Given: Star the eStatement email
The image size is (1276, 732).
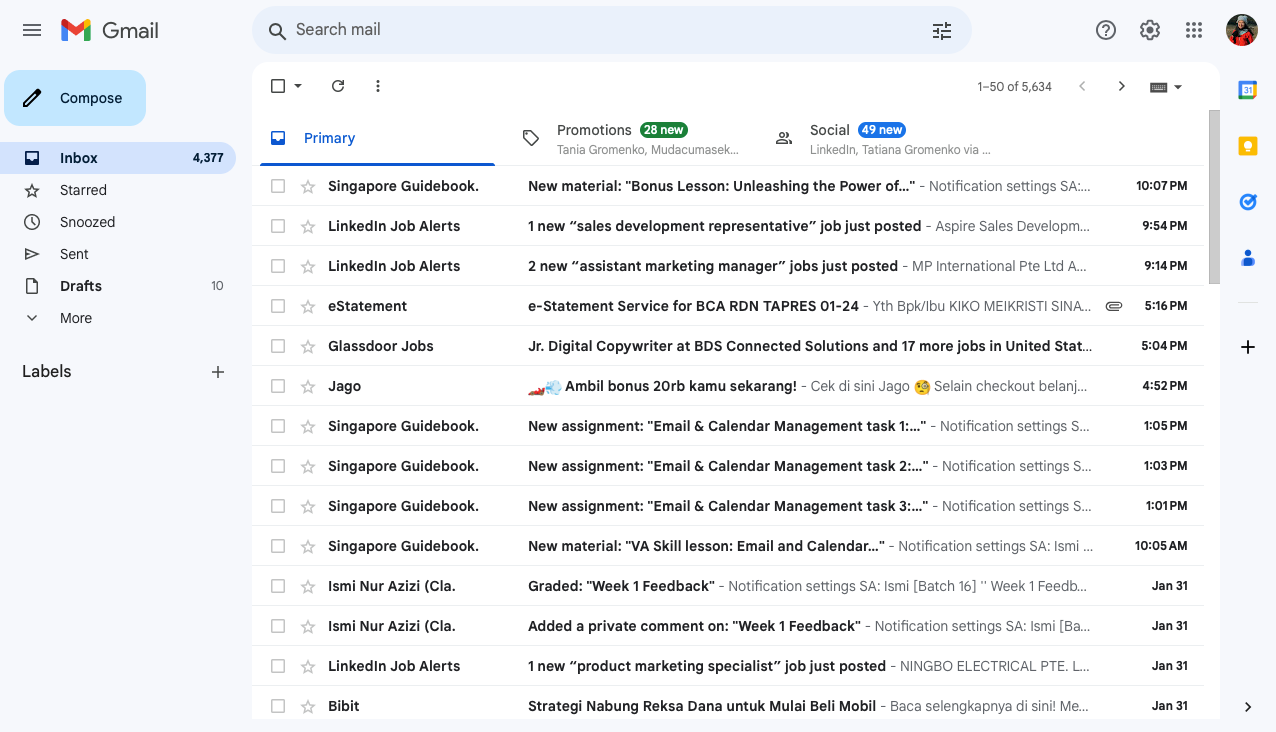Looking at the screenshot, I should point(308,306).
